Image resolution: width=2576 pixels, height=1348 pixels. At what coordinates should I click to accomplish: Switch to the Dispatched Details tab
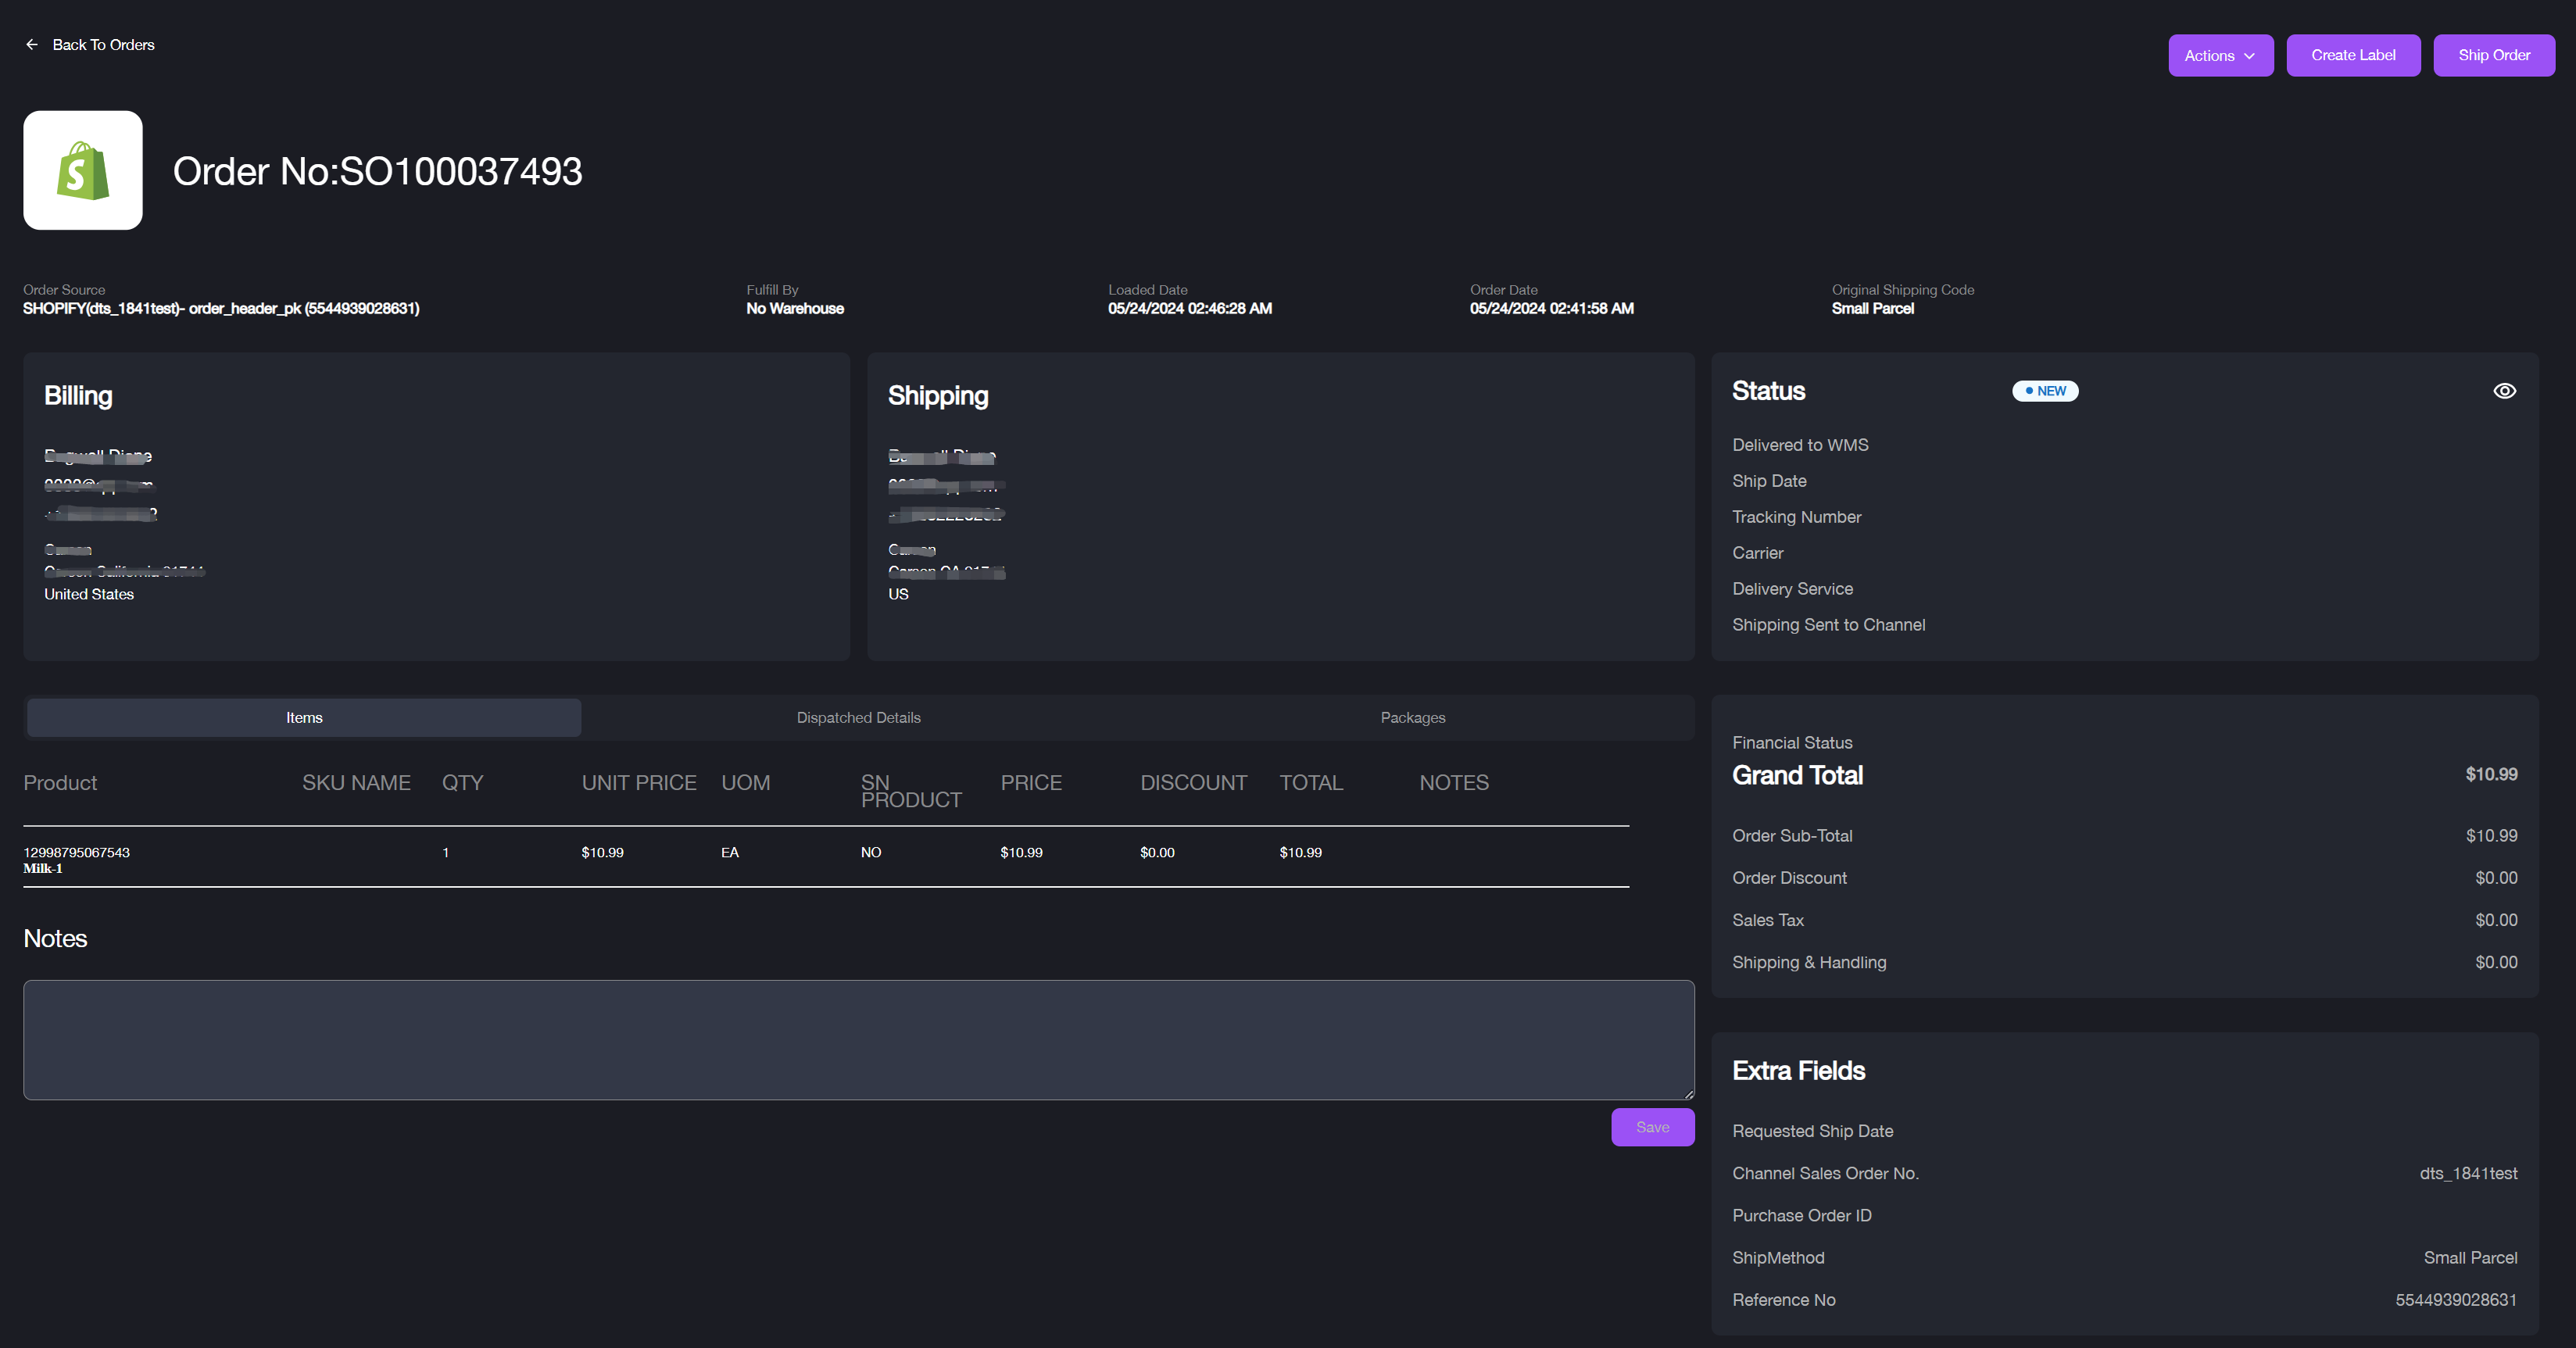(x=858, y=718)
